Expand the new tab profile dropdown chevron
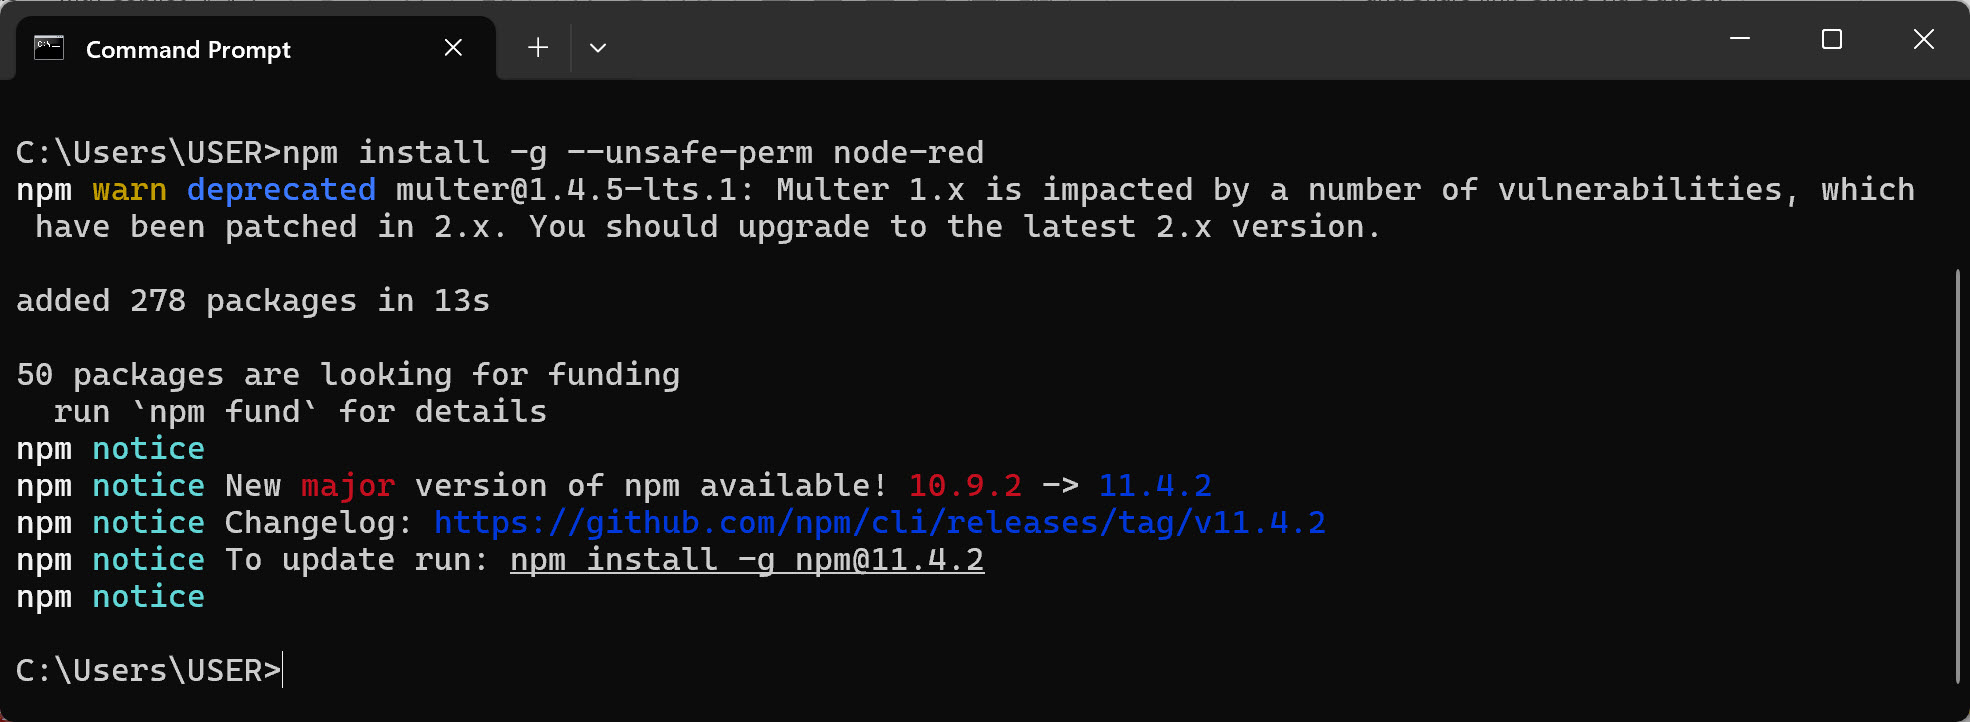The image size is (1970, 722). pyautogui.click(x=598, y=48)
